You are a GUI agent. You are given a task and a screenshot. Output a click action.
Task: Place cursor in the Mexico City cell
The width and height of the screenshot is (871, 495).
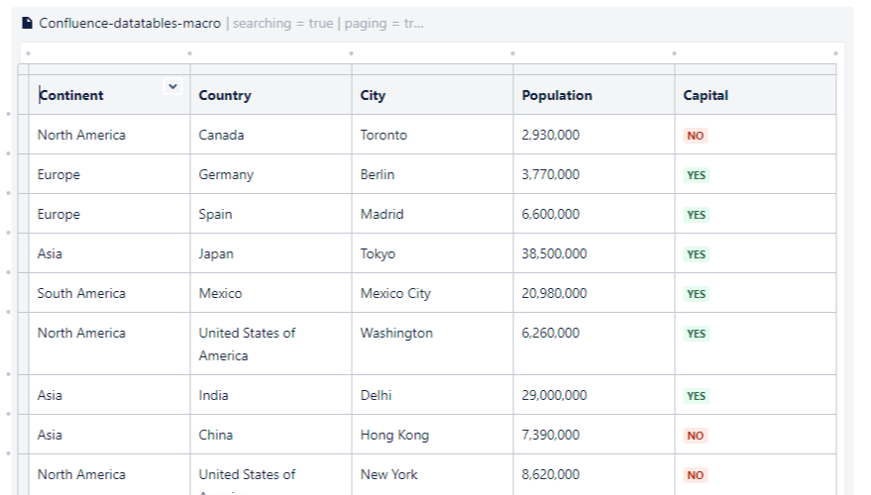396,294
